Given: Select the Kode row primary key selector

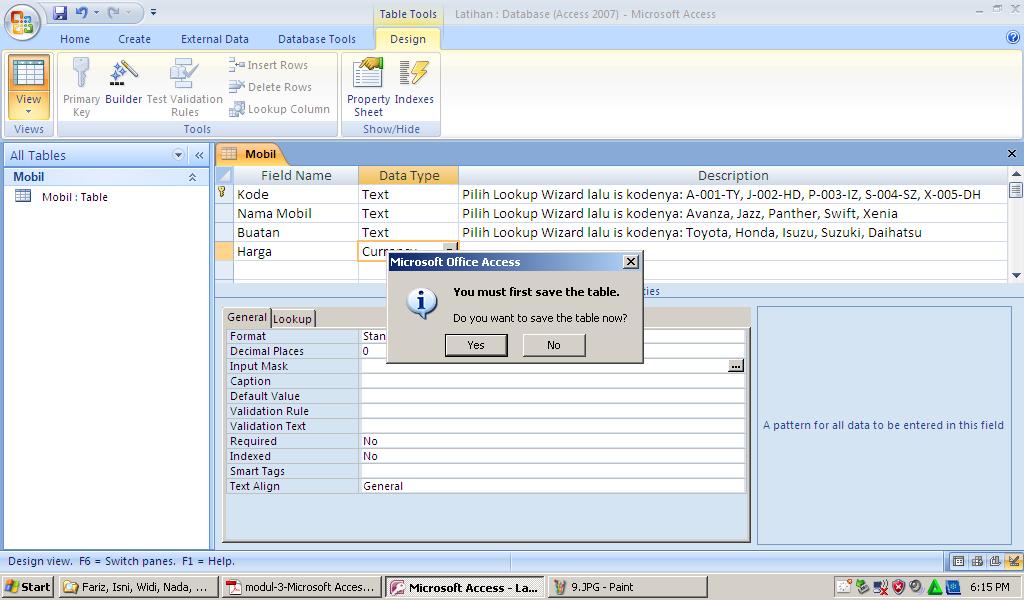Looking at the screenshot, I should [224, 194].
